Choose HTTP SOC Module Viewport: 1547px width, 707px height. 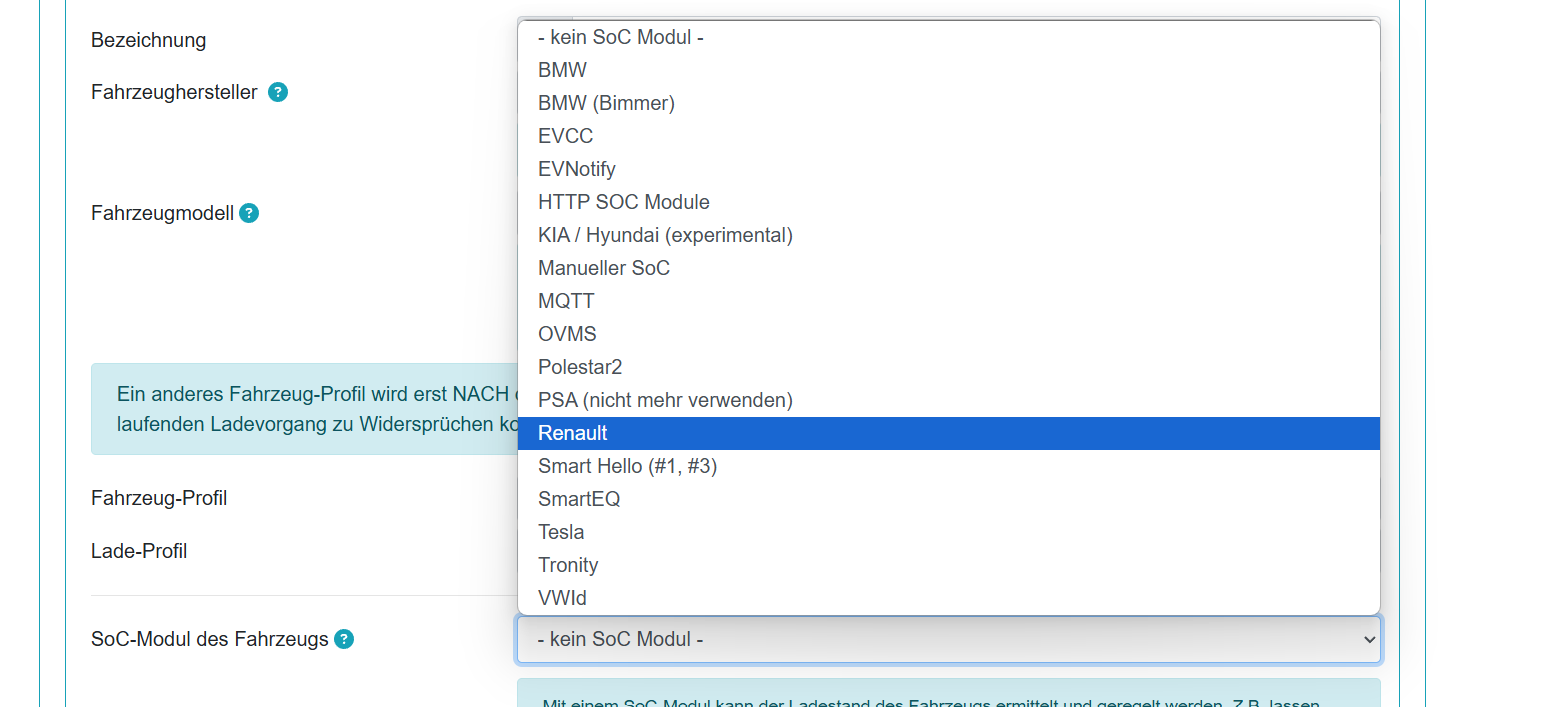coord(949,202)
